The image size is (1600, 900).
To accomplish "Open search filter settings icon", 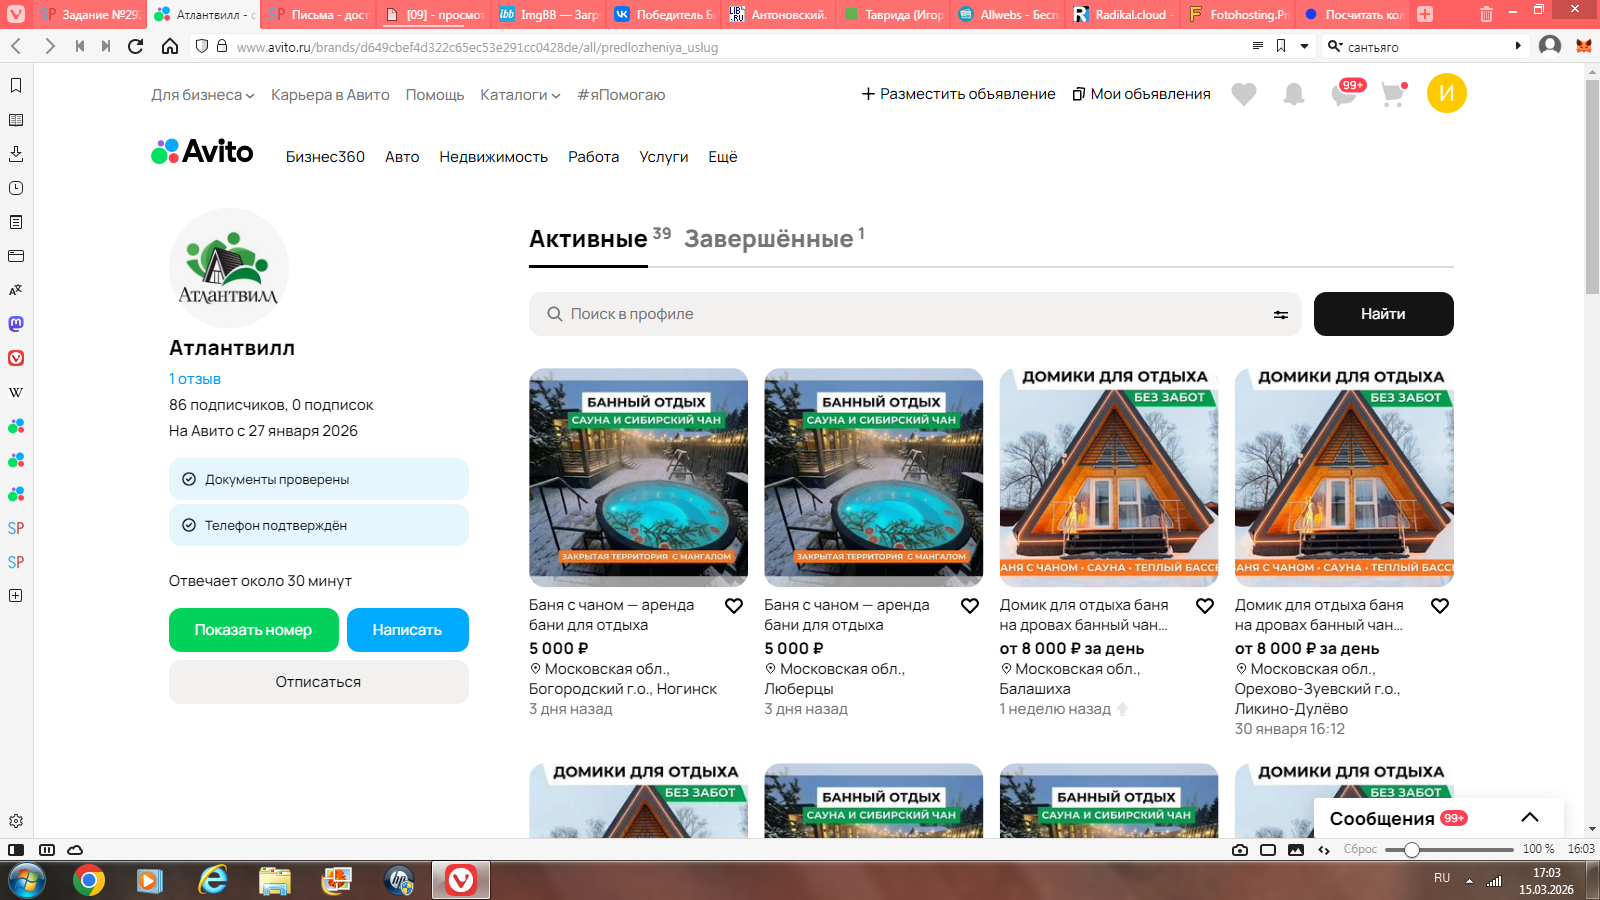I will point(1281,314).
